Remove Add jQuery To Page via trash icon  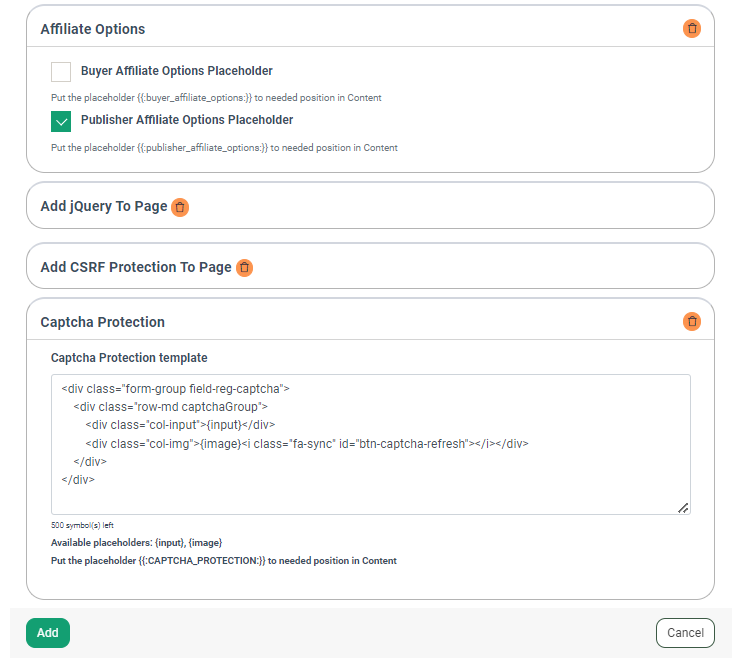[x=180, y=207]
